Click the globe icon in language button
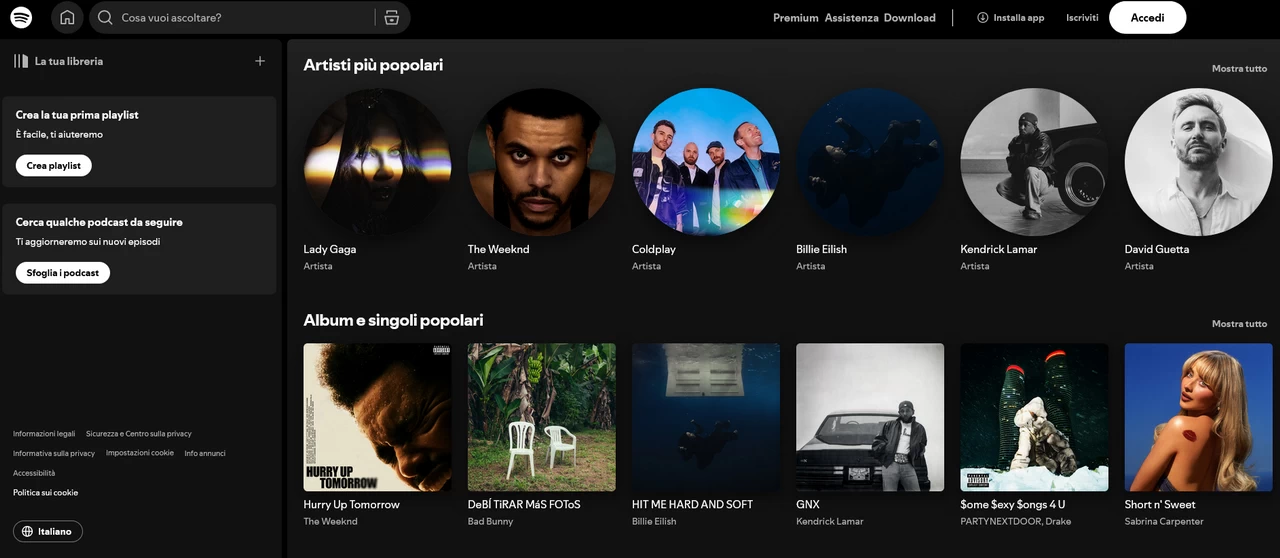The image size is (1280, 558). pyautogui.click(x=27, y=531)
